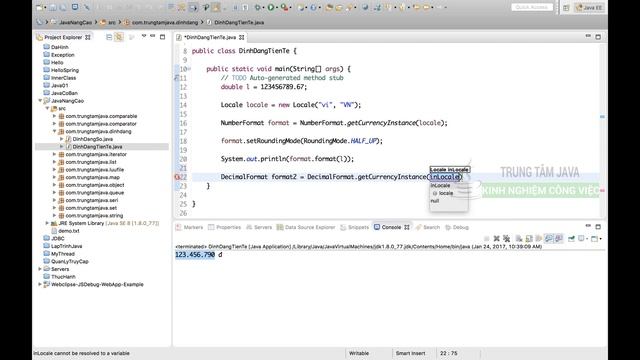
Task: Click JavaNangCao in the breadcrumb
Action: 76,22
